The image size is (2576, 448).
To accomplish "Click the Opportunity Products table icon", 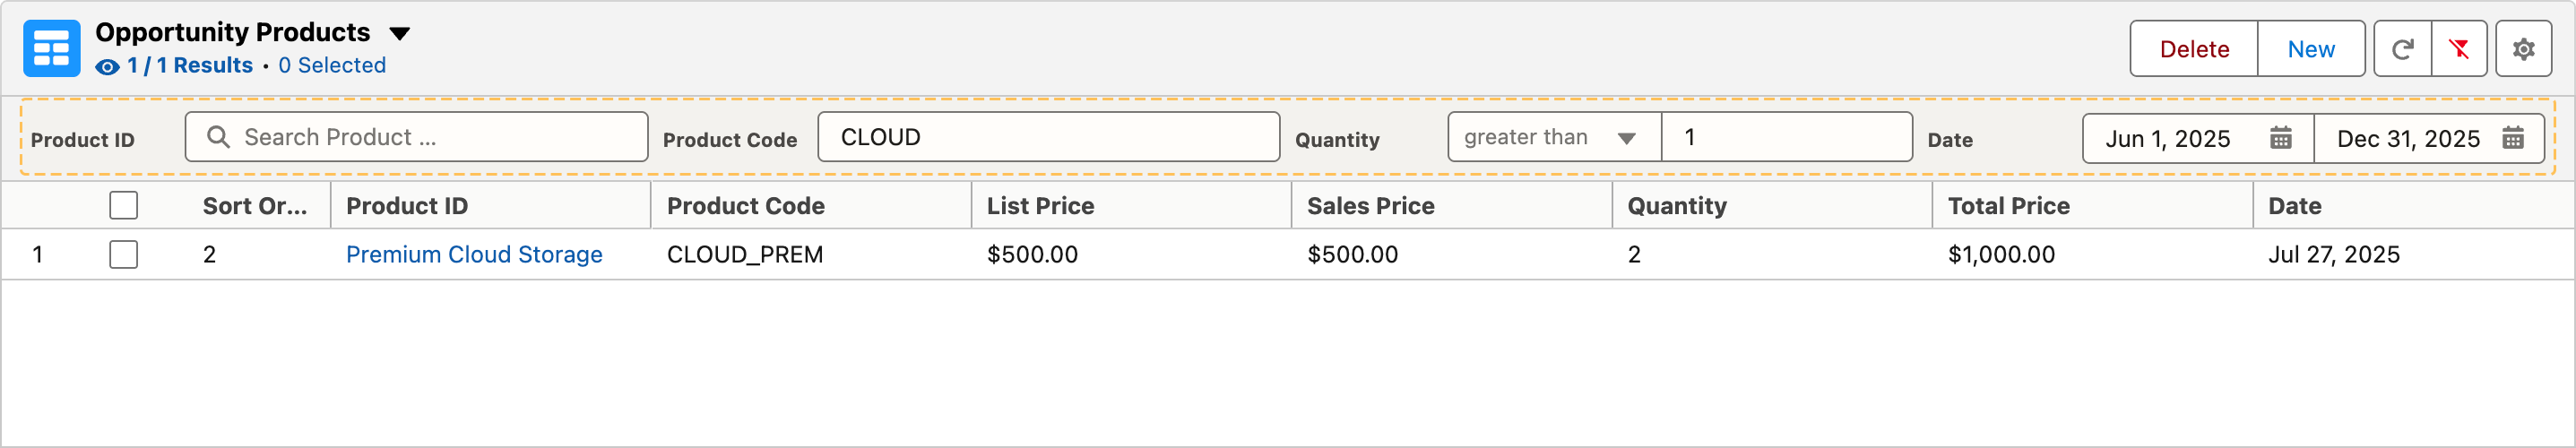I will [52, 48].
